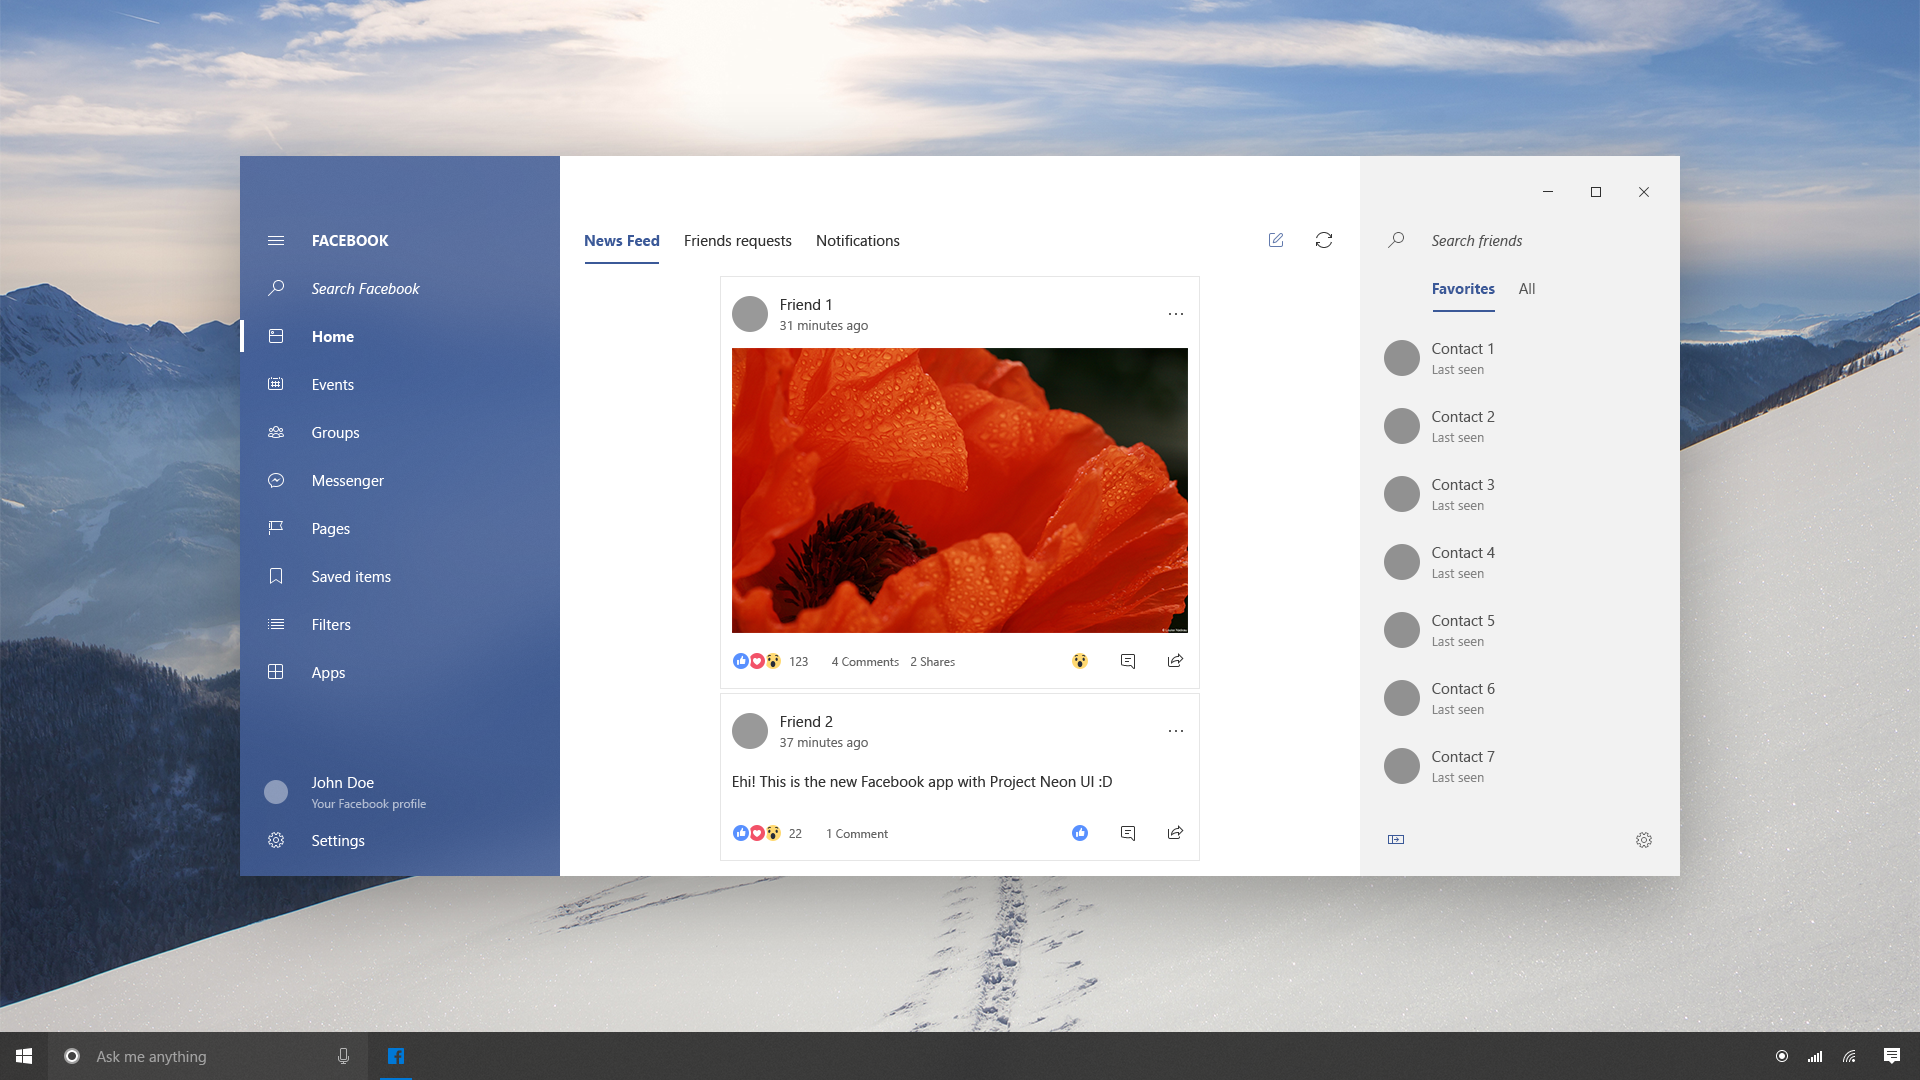Open chat with Contact 1
Viewport: 1920px width, 1080px height.
tap(1520, 358)
